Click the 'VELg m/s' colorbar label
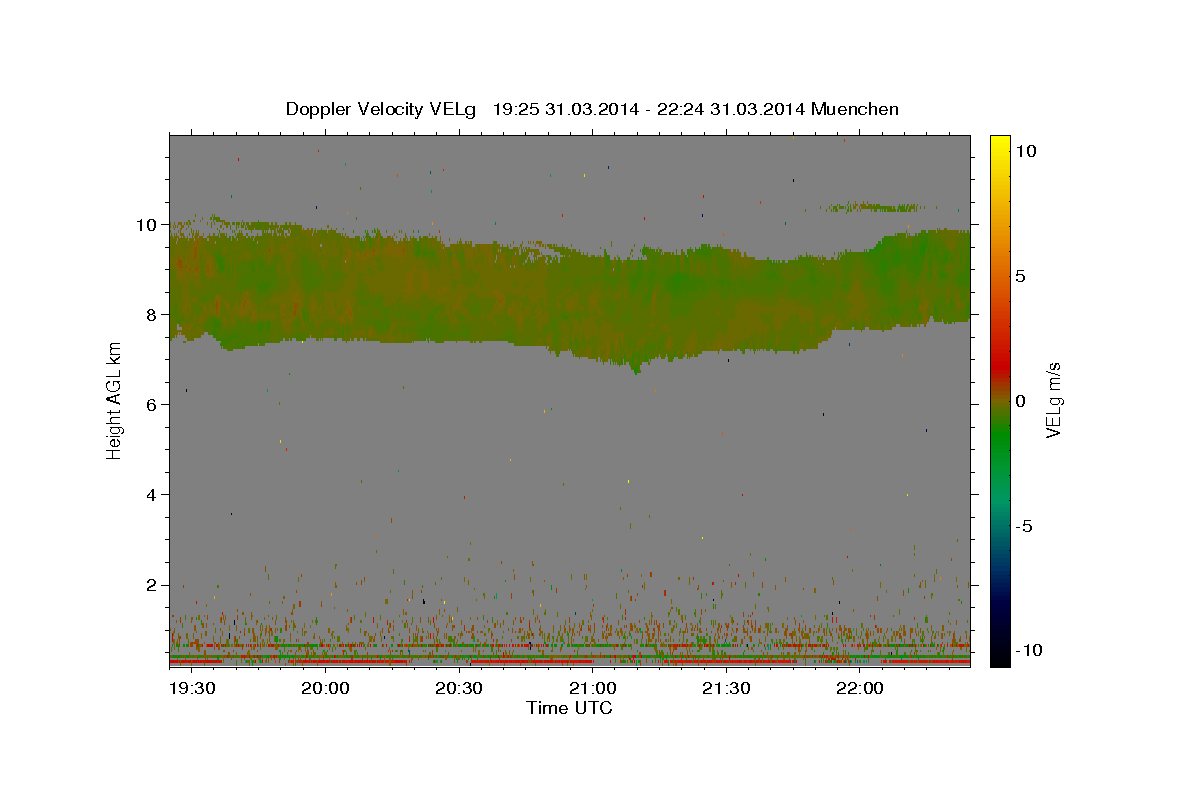 coord(1054,400)
